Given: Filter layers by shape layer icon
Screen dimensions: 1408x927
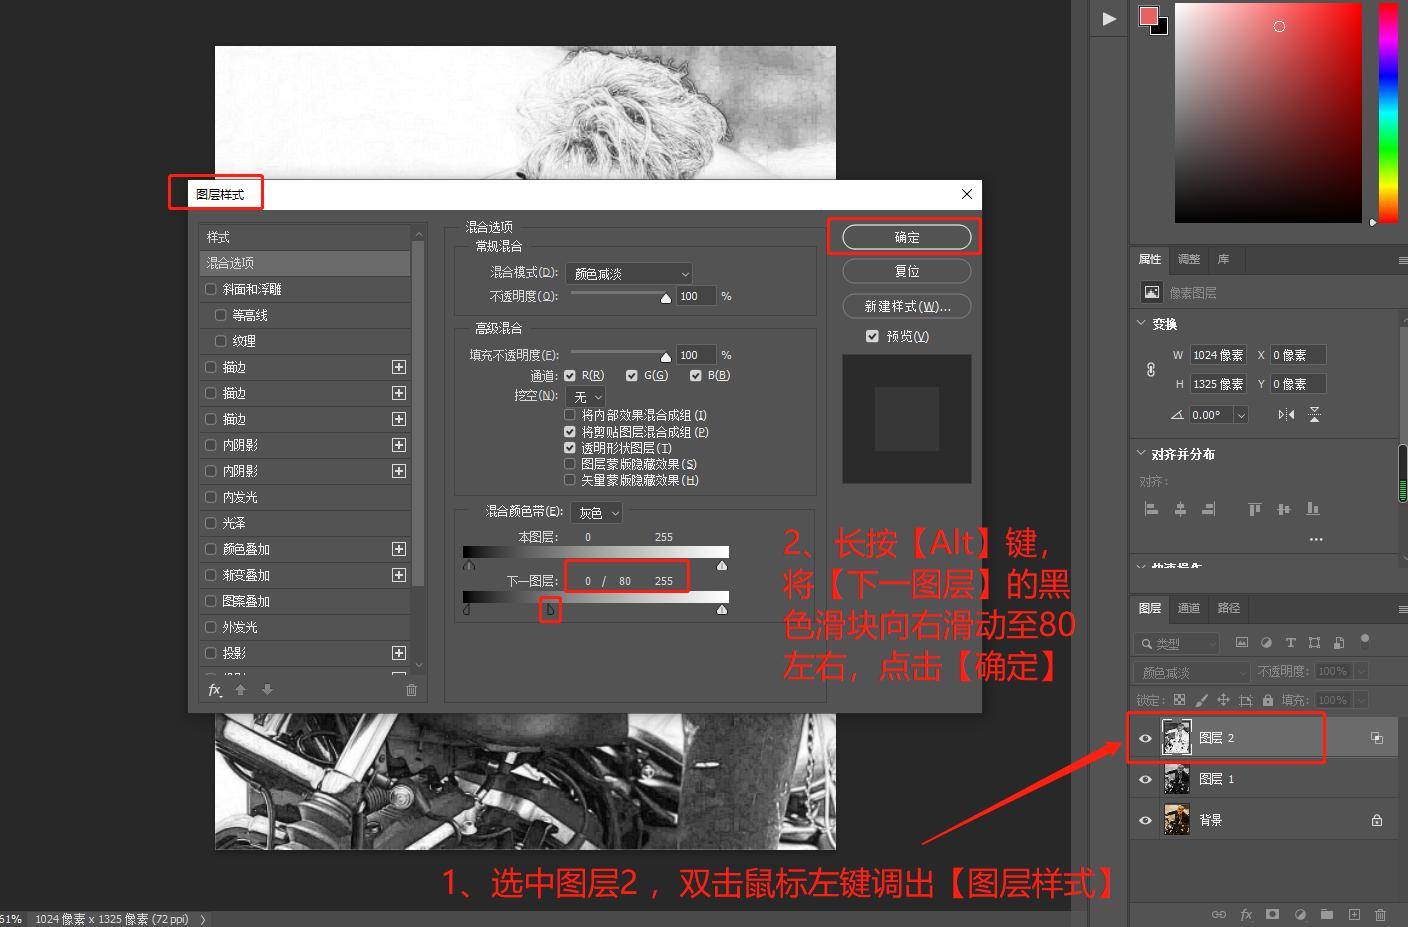Looking at the screenshot, I should 1314,643.
